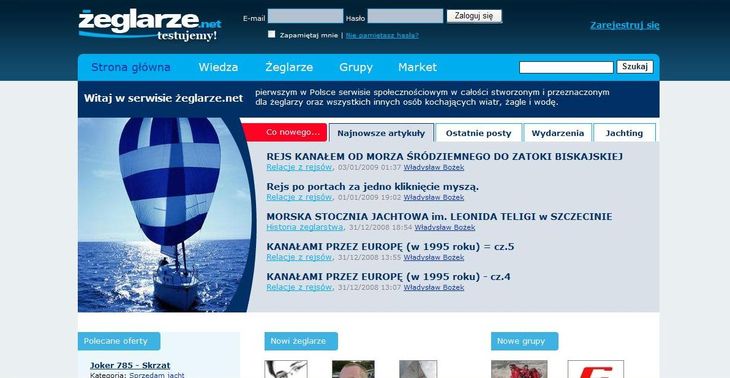This screenshot has width=730, height=378.
Task: Switch to the Ostatnie posty tab
Action: coord(478,133)
